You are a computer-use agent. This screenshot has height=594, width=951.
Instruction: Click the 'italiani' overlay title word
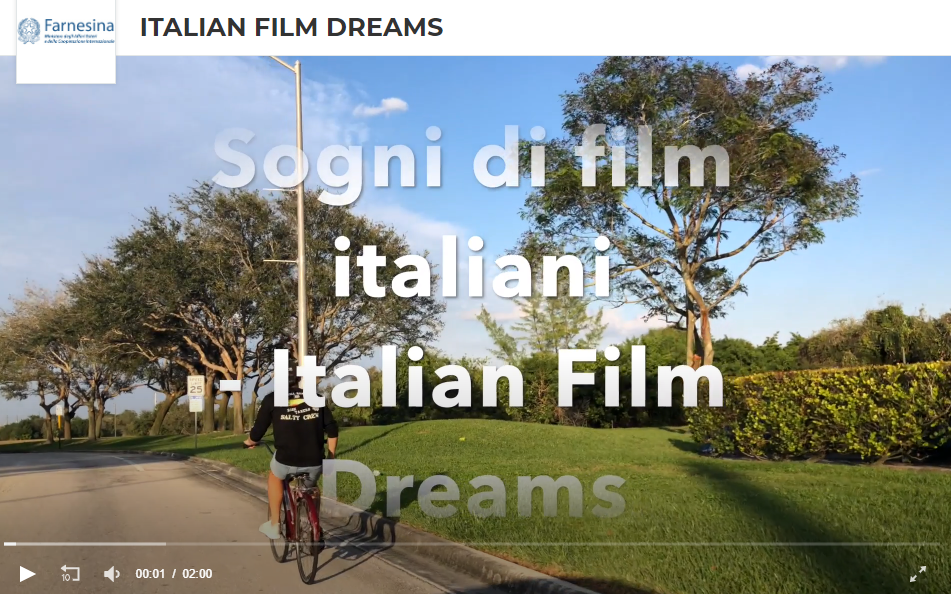coord(472,266)
